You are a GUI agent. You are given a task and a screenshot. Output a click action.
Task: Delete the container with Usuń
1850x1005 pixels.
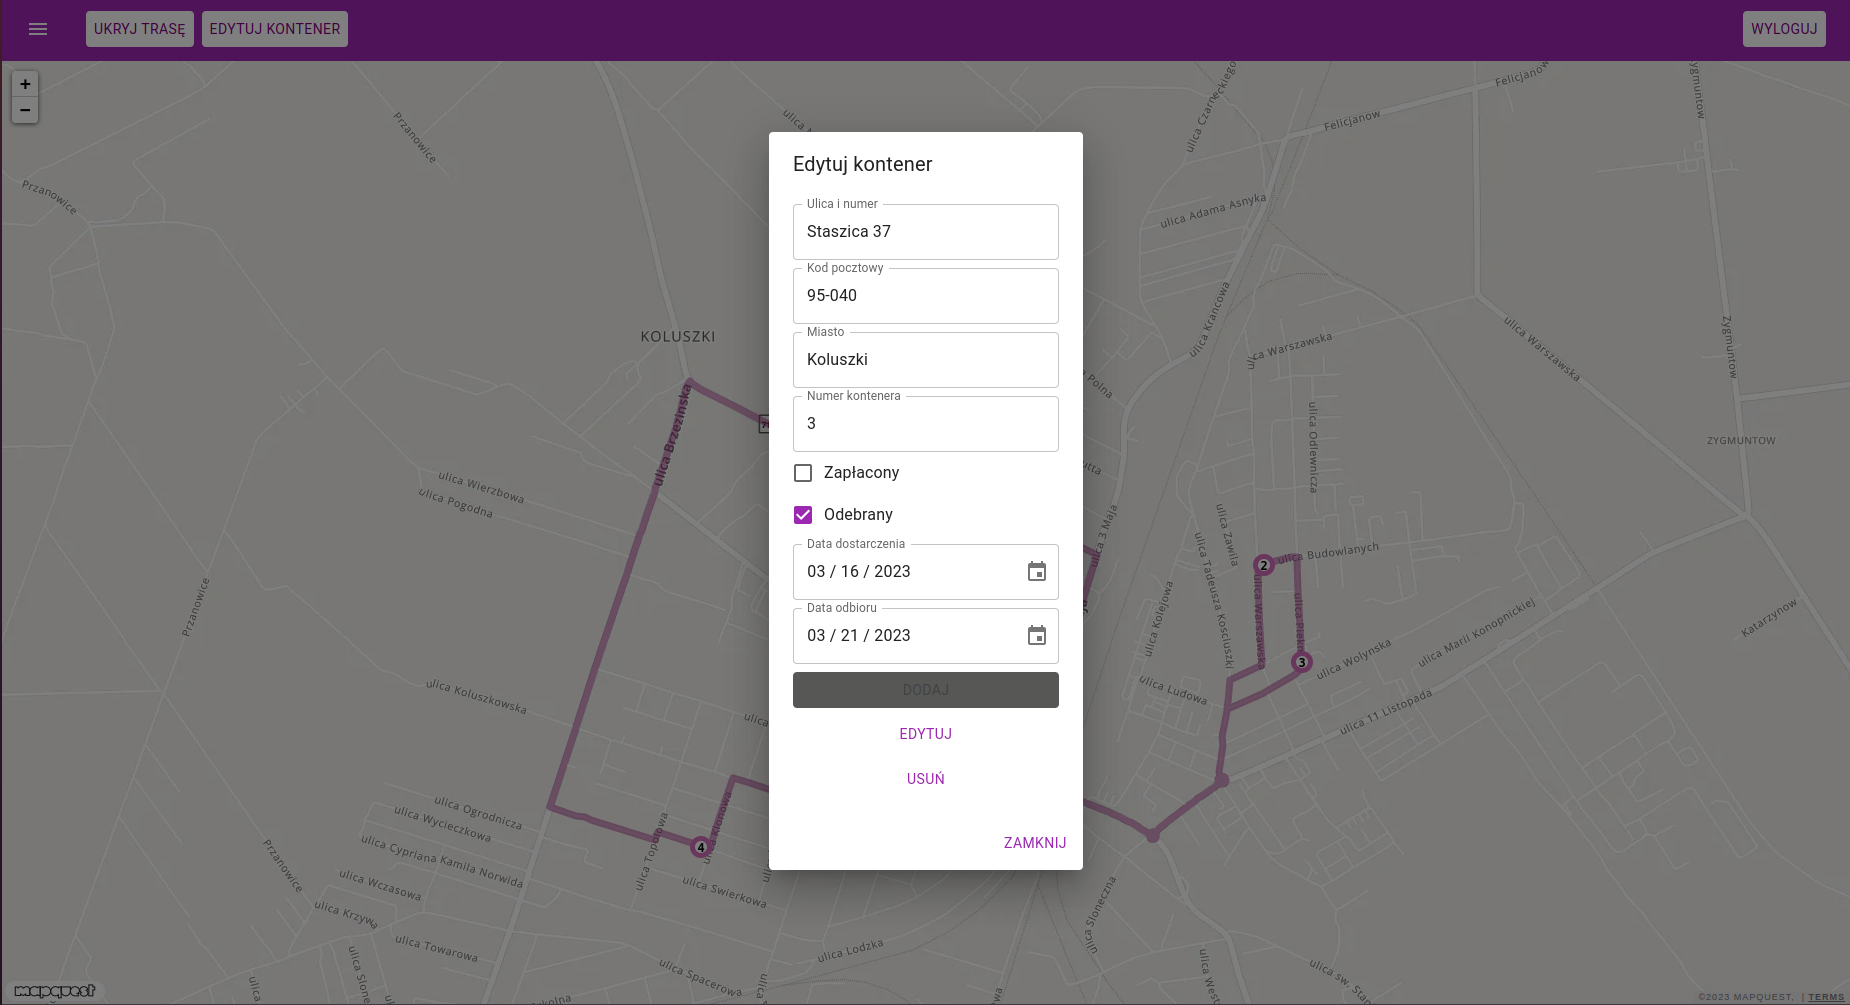(925, 779)
